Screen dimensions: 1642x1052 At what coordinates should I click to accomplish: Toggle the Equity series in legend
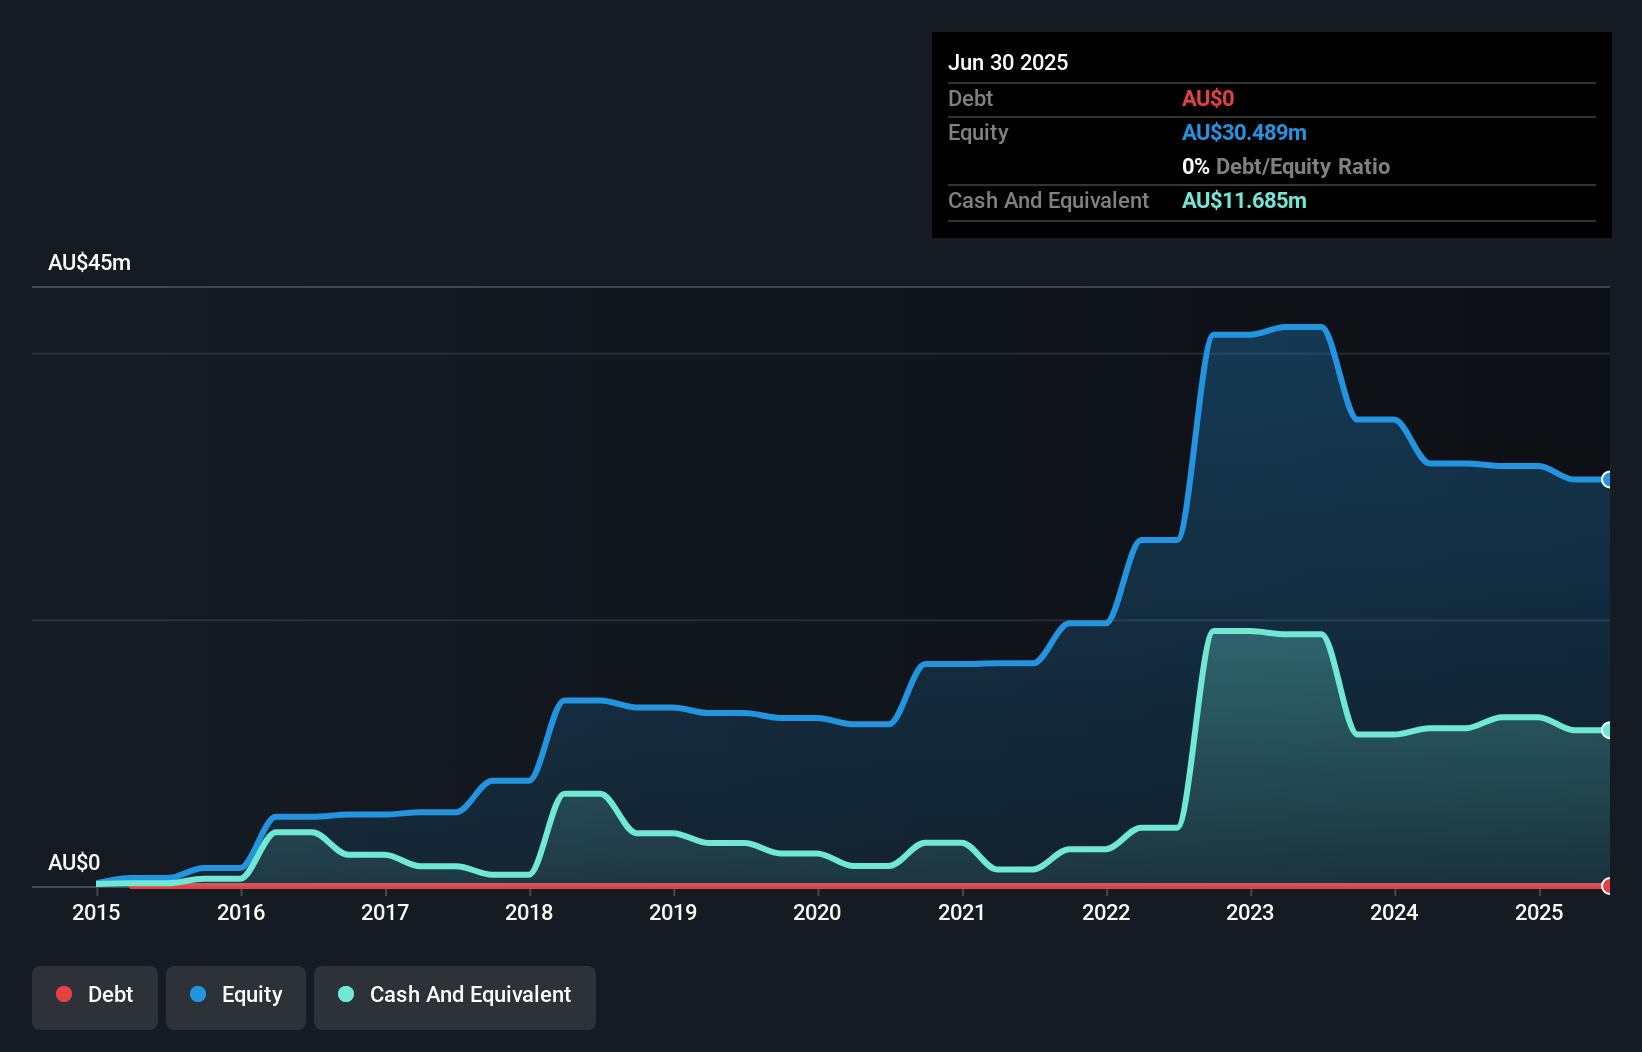[236, 995]
